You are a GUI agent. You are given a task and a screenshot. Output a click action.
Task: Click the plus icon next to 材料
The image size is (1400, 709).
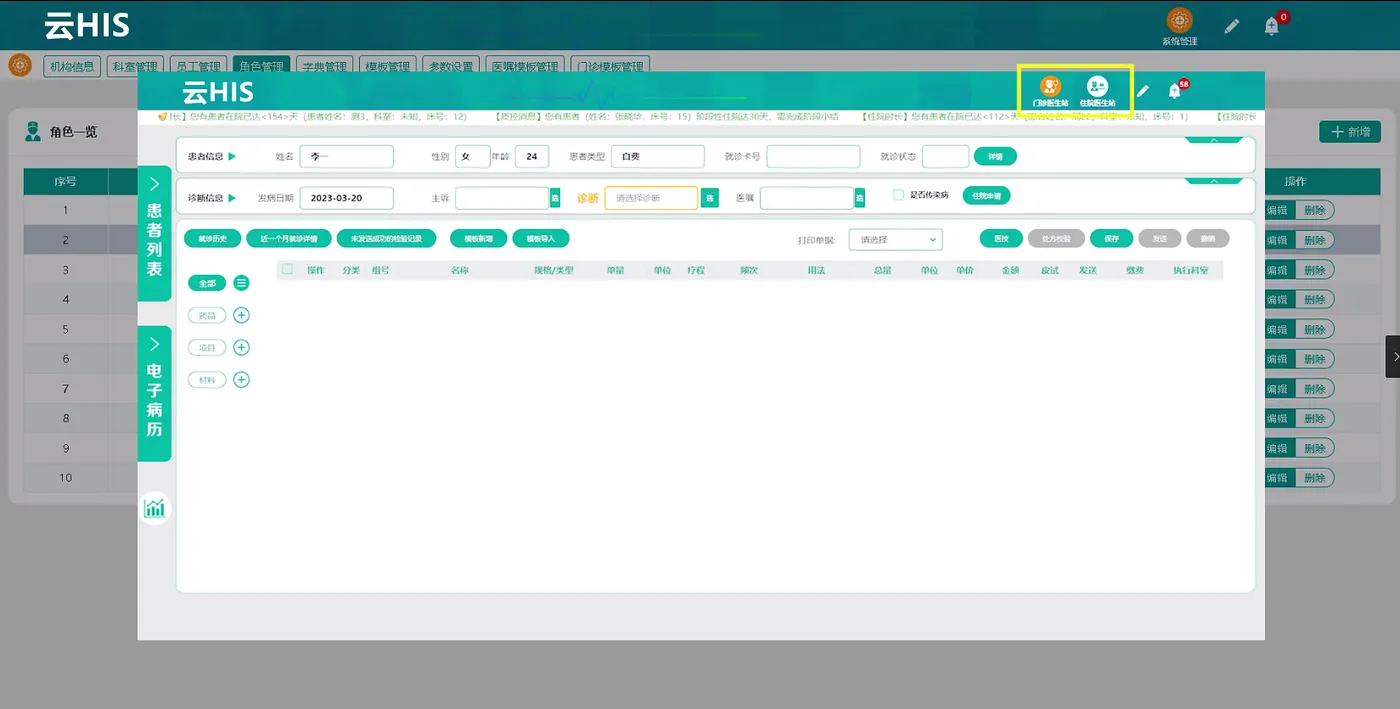coord(241,379)
